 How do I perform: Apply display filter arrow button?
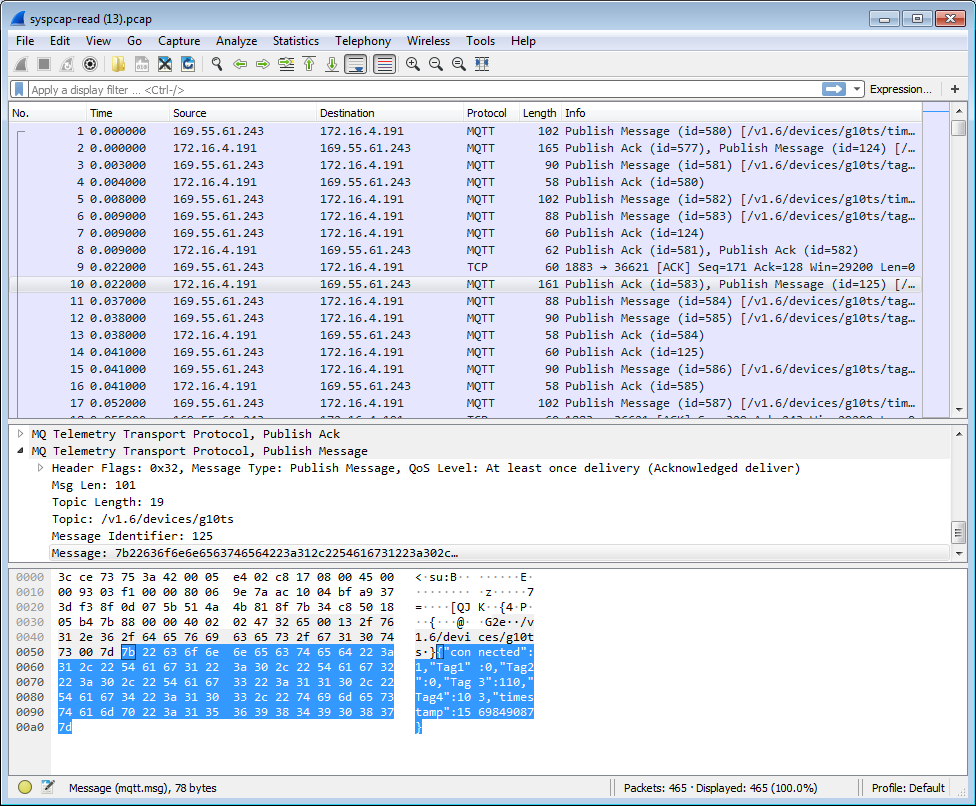pos(834,90)
